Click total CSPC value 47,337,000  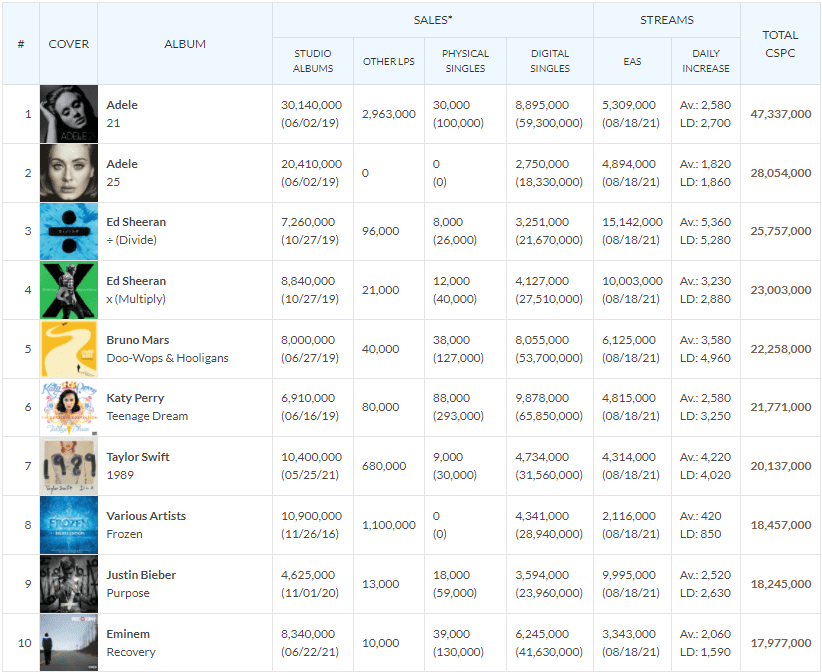click(x=781, y=114)
